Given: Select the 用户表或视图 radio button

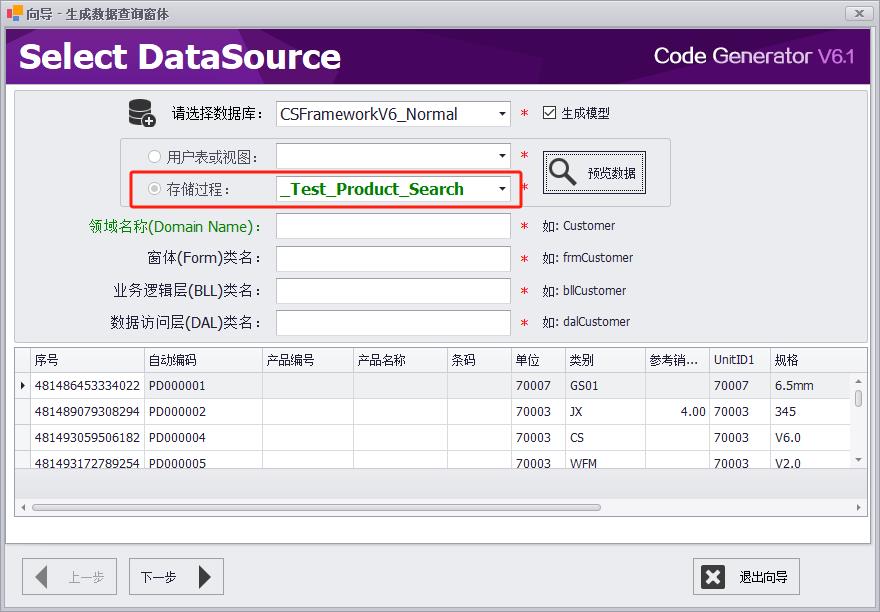Looking at the screenshot, I should click(x=154, y=157).
